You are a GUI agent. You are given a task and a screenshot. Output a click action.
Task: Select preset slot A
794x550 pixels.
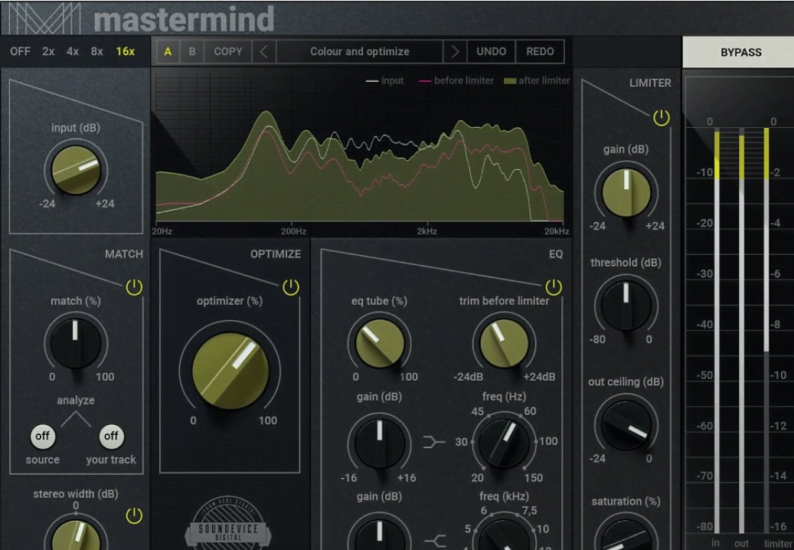click(x=168, y=52)
